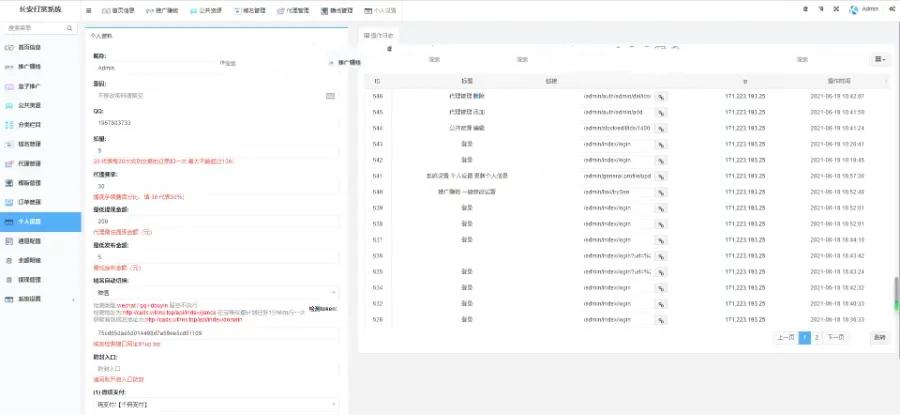Click the Admin avatar in top bar
The height and width of the screenshot is (415, 900).
coord(854,10)
